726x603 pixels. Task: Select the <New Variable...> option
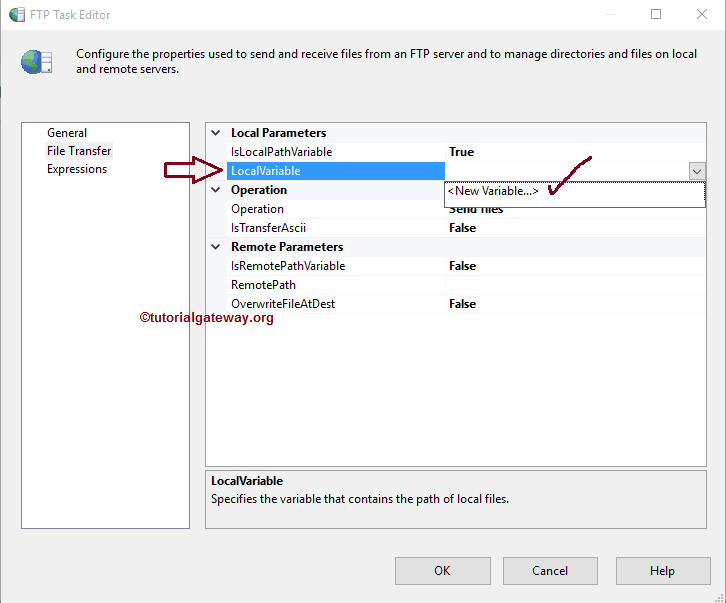click(x=493, y=191)
